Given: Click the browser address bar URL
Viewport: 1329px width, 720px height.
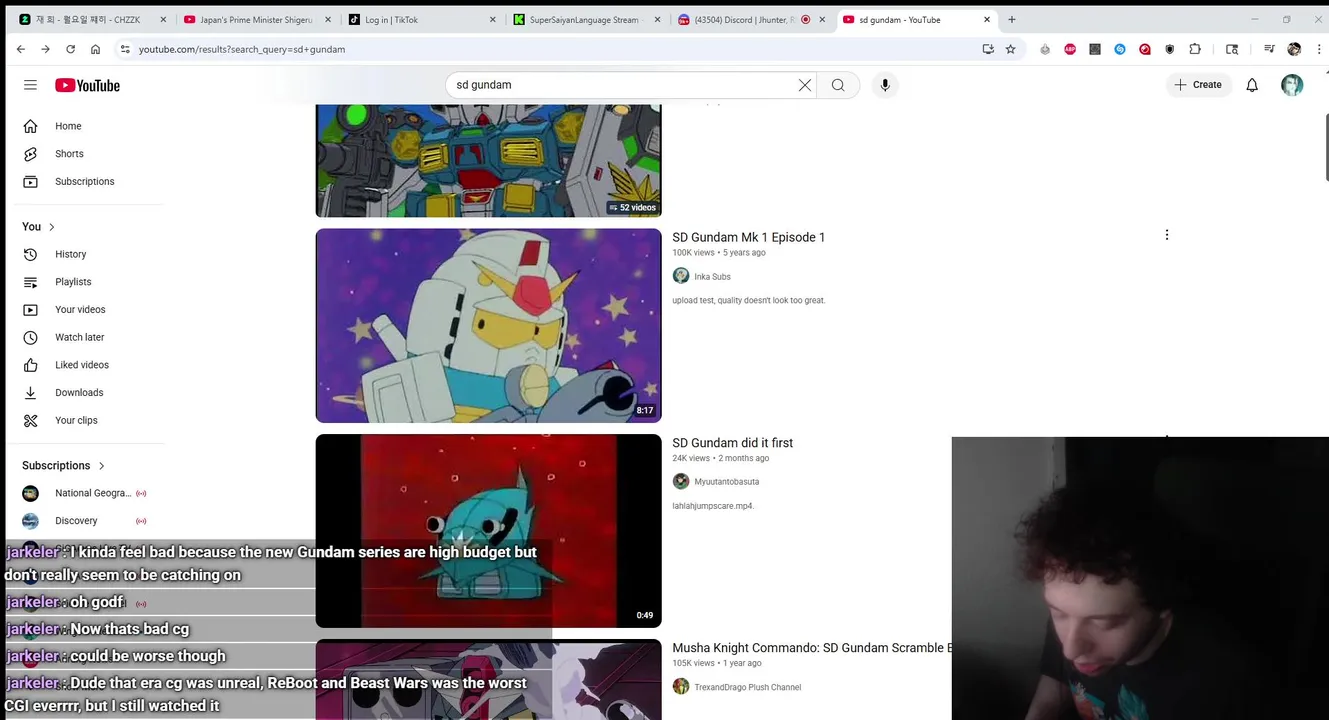Looking at the screenshot, I should click(x=242, y=49).
